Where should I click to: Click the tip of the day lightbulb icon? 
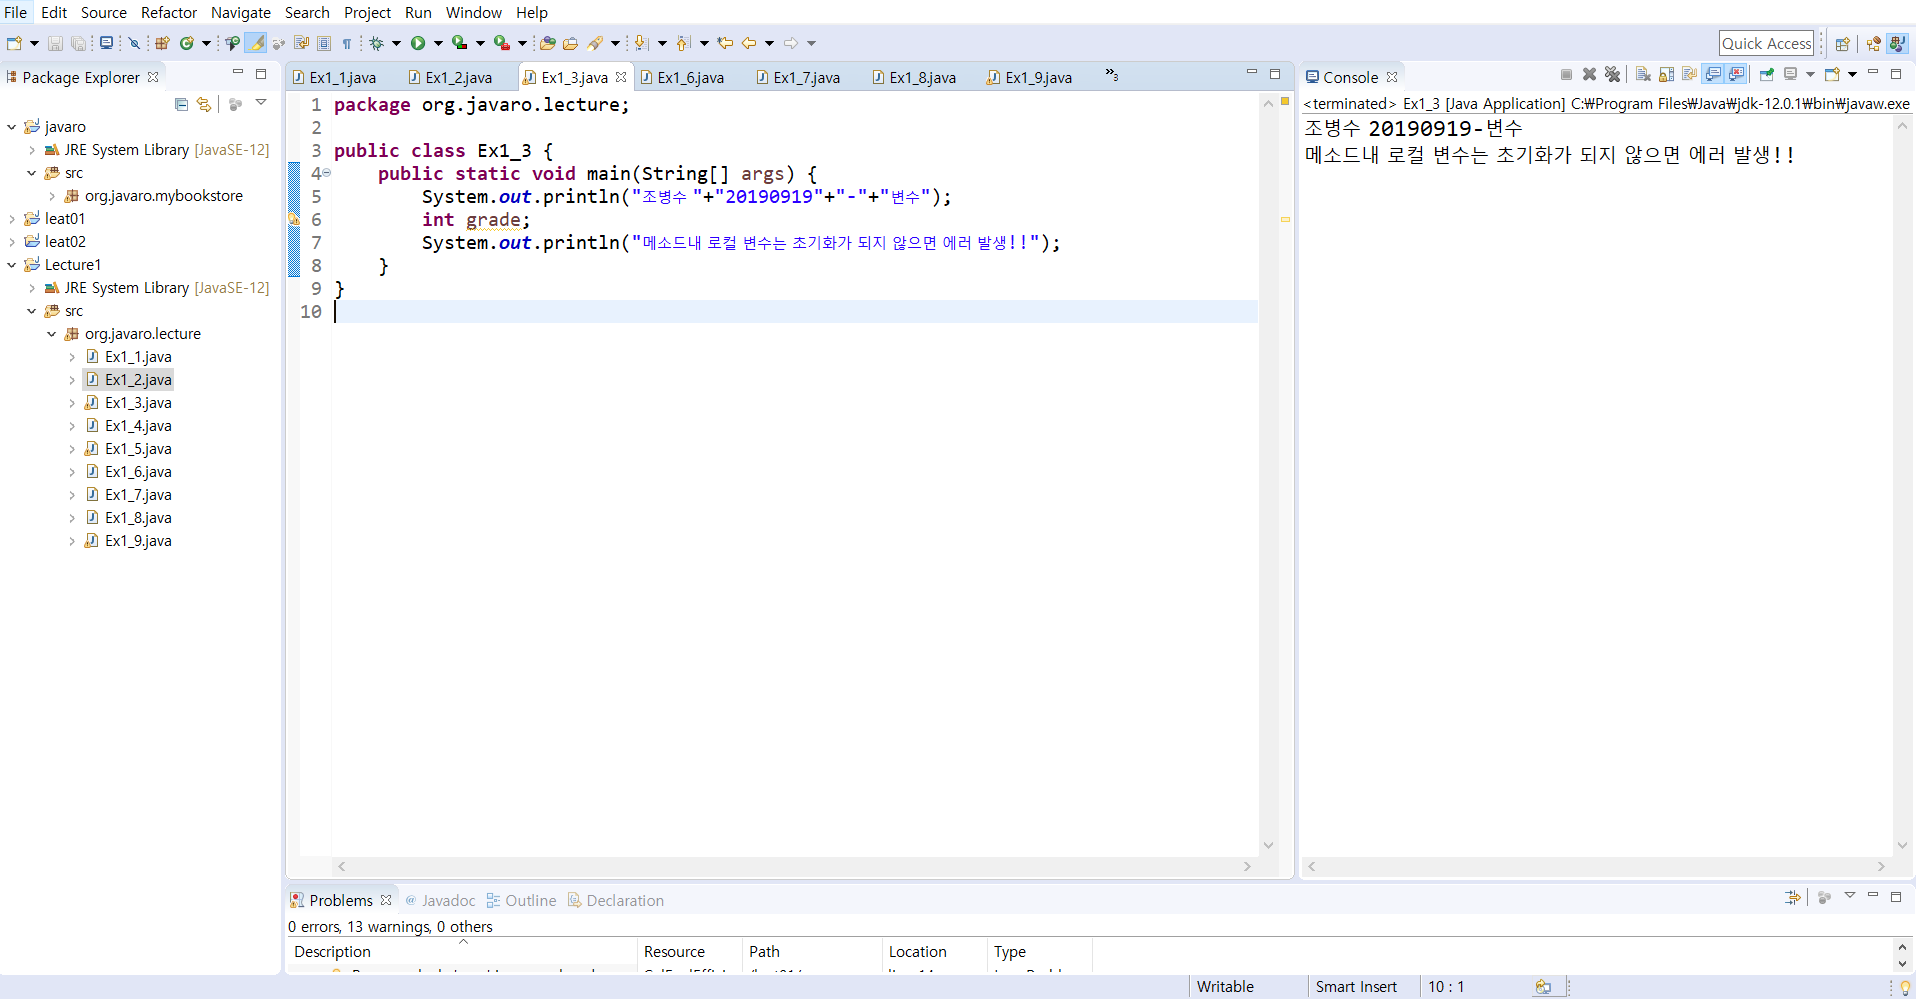(1905, 987)
